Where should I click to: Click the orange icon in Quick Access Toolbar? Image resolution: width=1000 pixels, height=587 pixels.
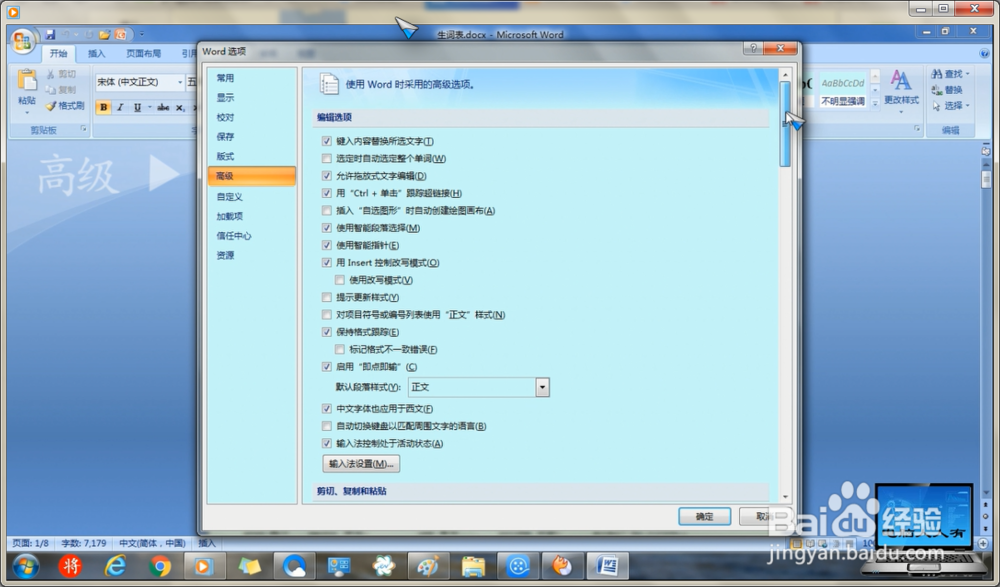(x=120, y=34)
